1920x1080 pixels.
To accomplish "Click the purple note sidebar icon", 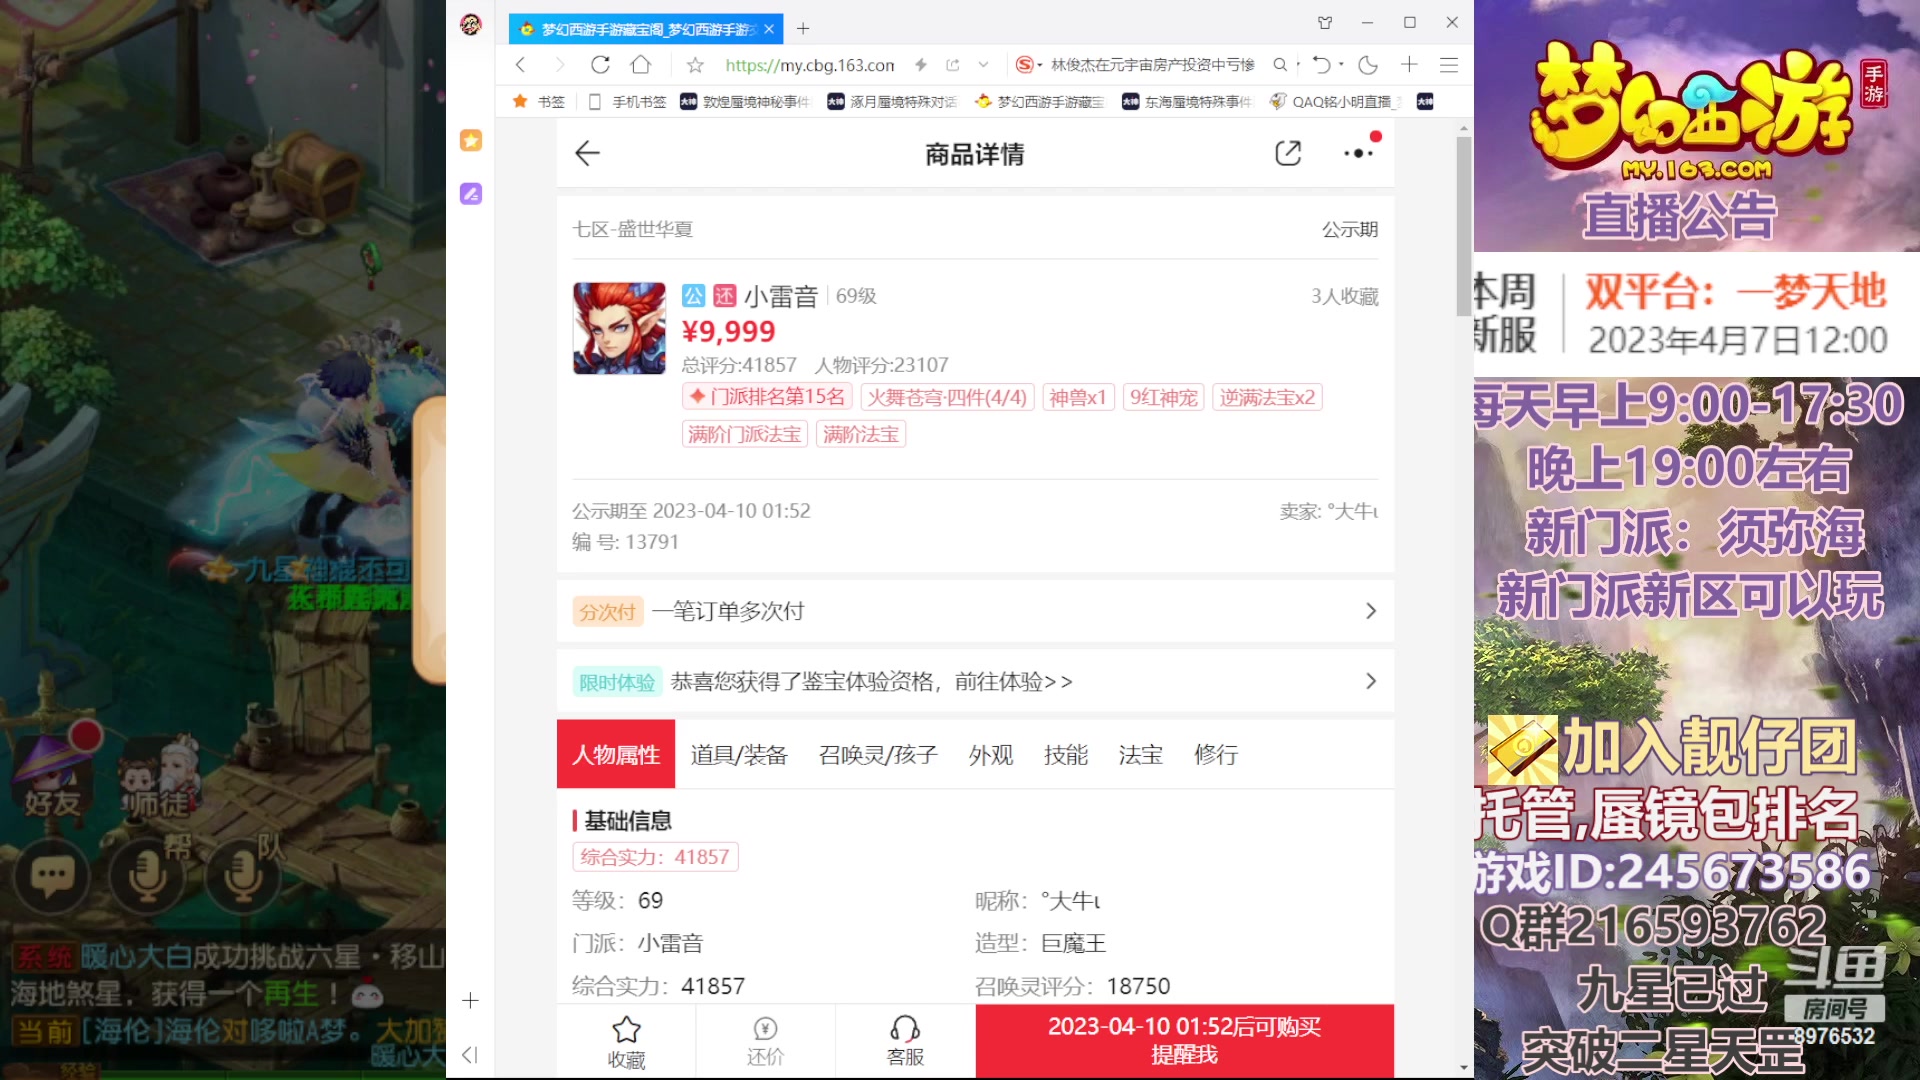I will click(x=471, y=193).
